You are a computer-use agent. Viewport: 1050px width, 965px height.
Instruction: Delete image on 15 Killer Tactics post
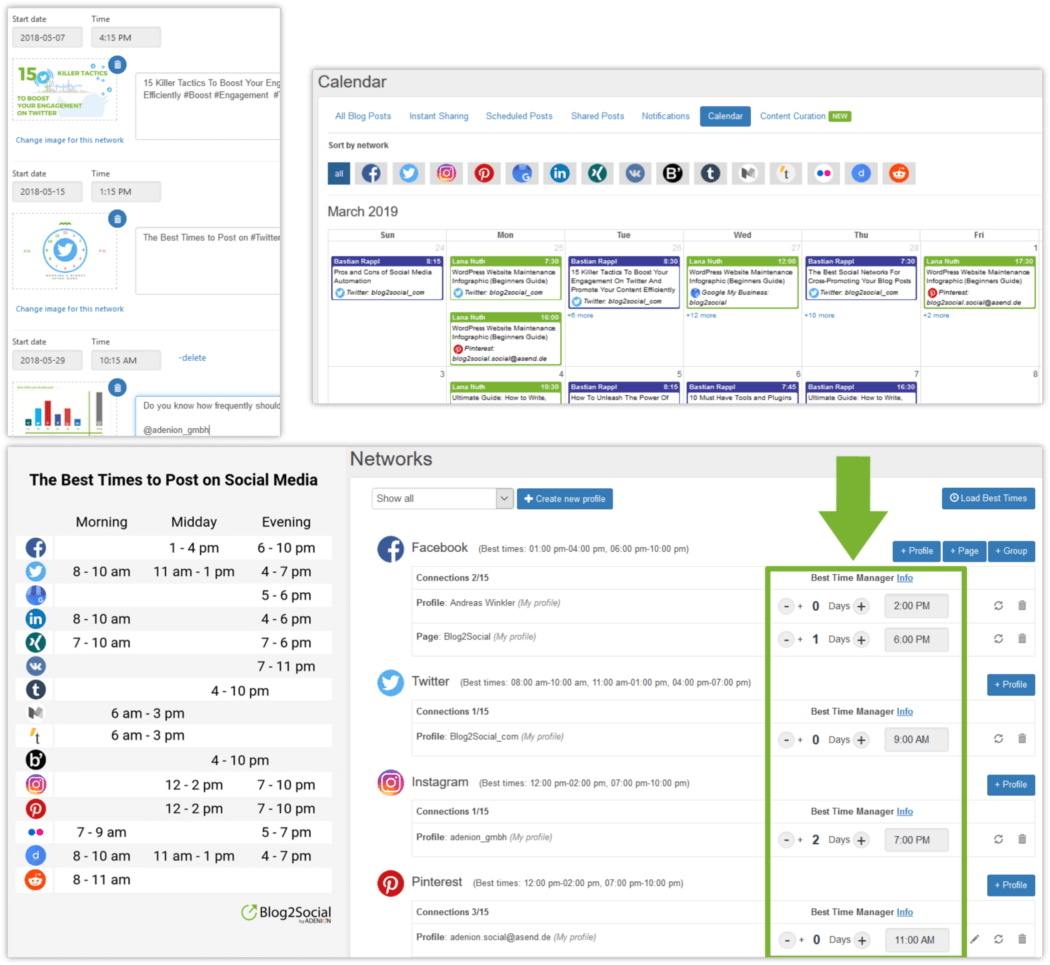pyautogui.click(x=117, y=64)
